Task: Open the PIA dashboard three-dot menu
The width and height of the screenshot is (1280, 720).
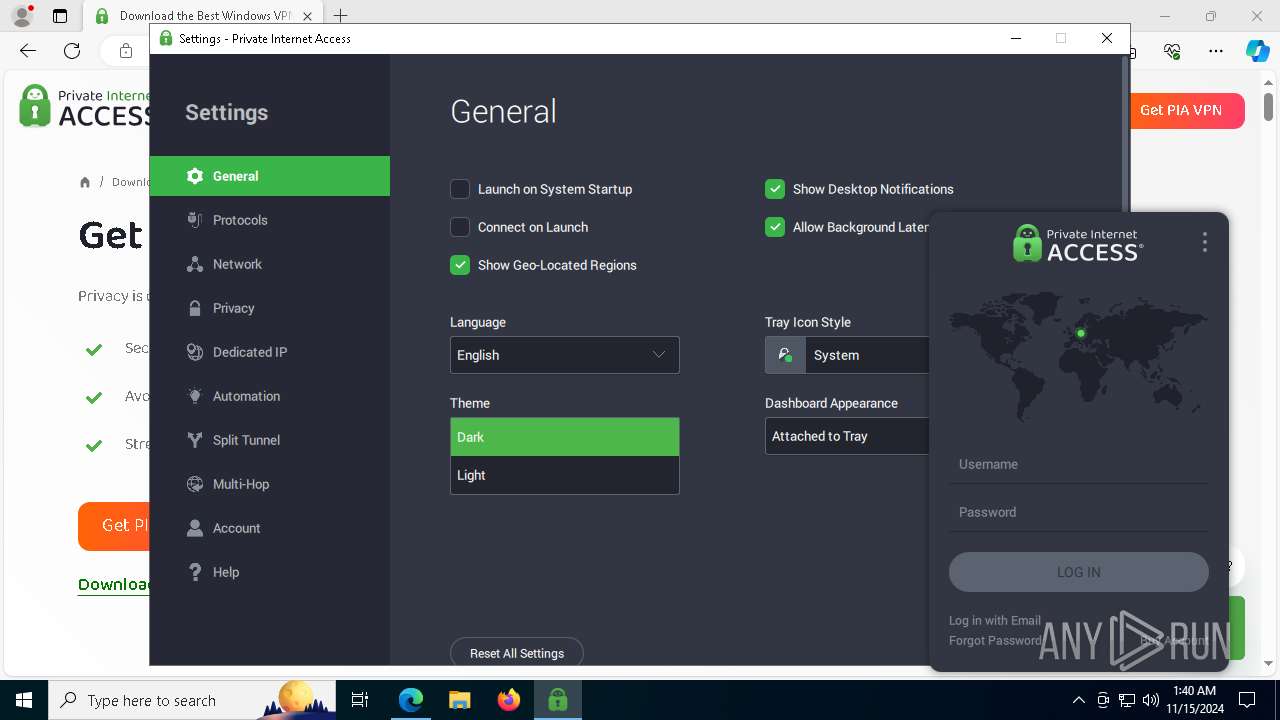Action: click(x=1205, y=242)
